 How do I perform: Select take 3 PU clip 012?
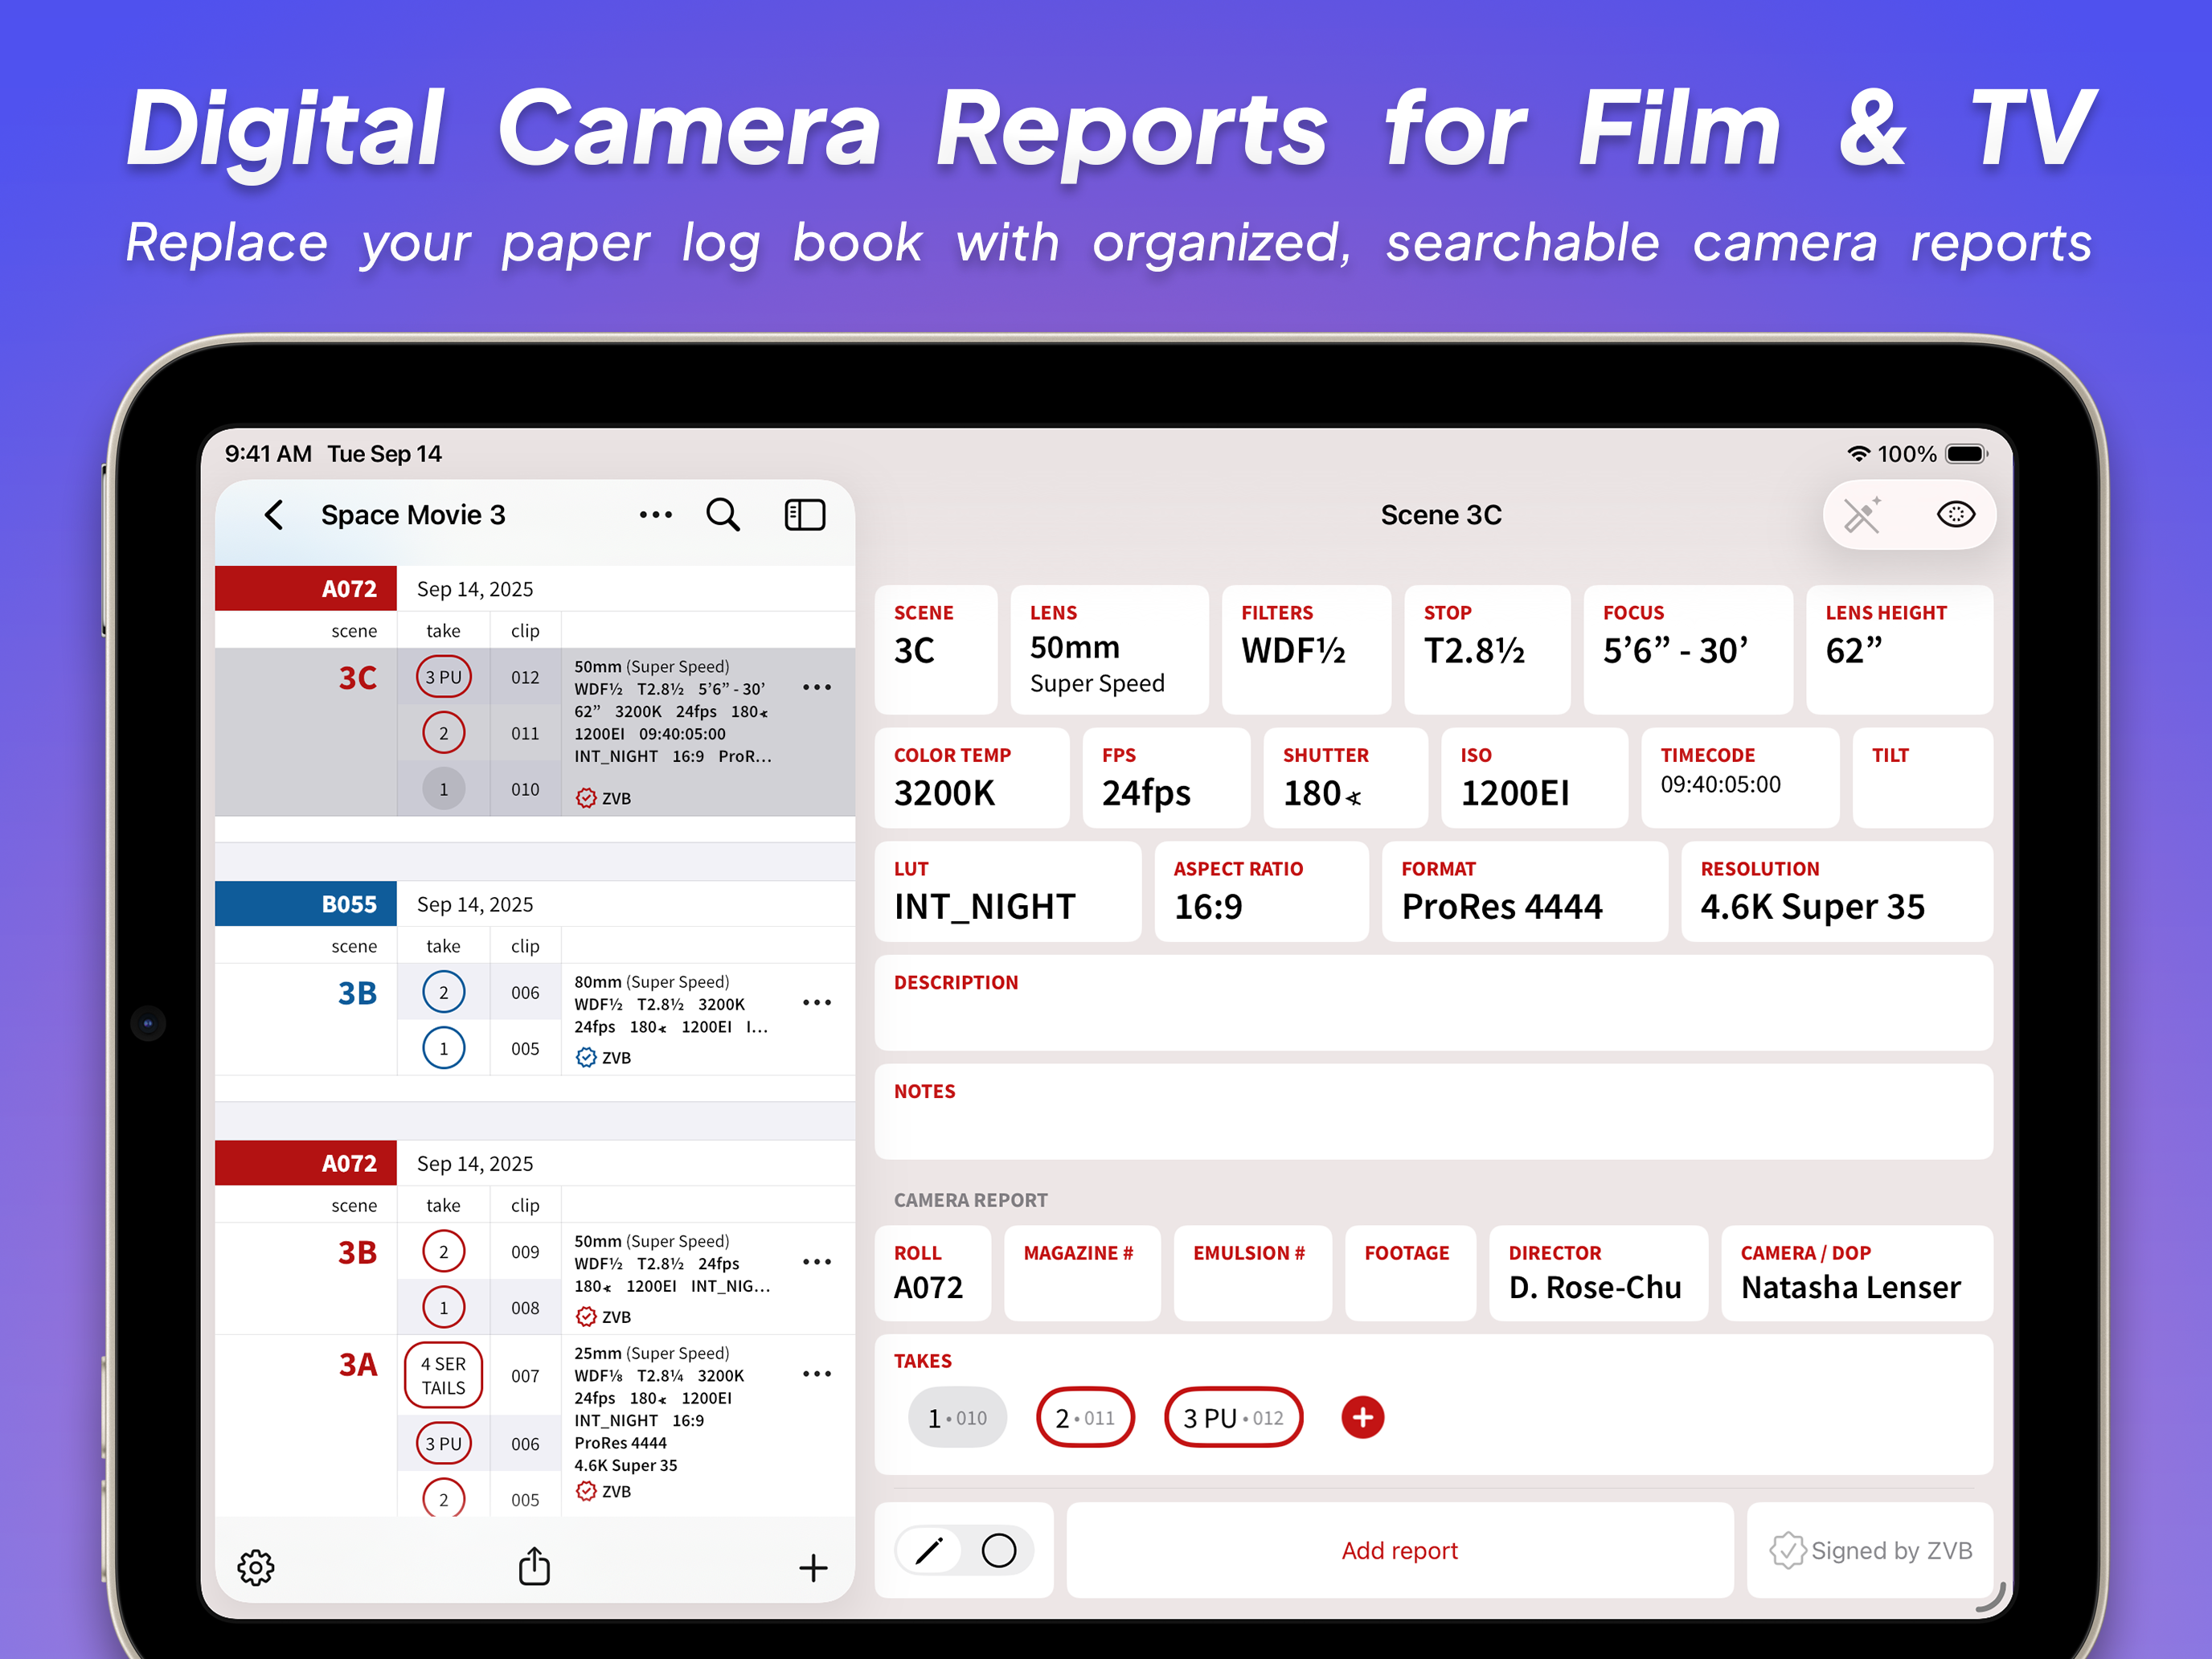click(x=1233, y=1417)
